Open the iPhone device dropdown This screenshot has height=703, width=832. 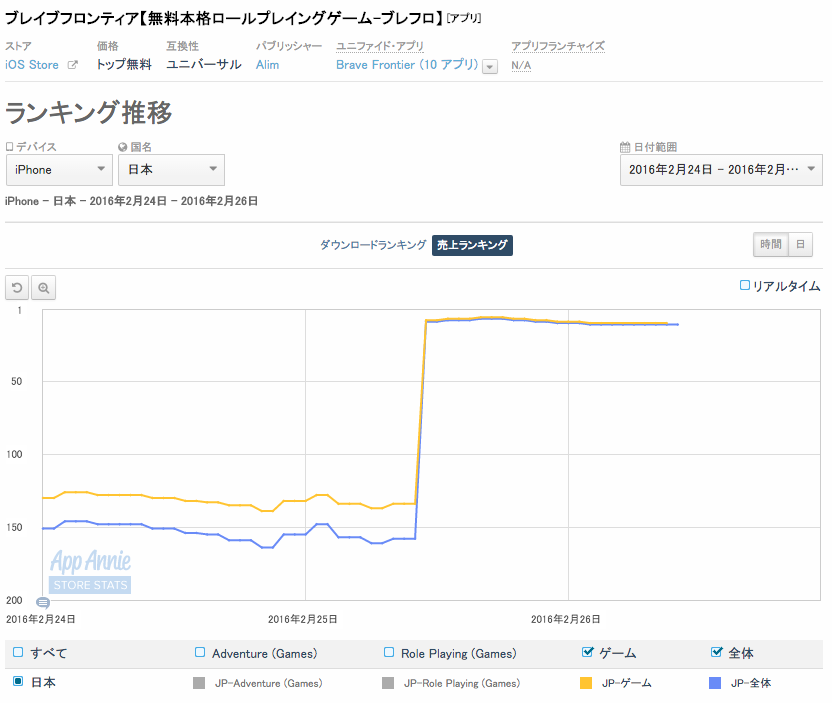pos(59,170)
